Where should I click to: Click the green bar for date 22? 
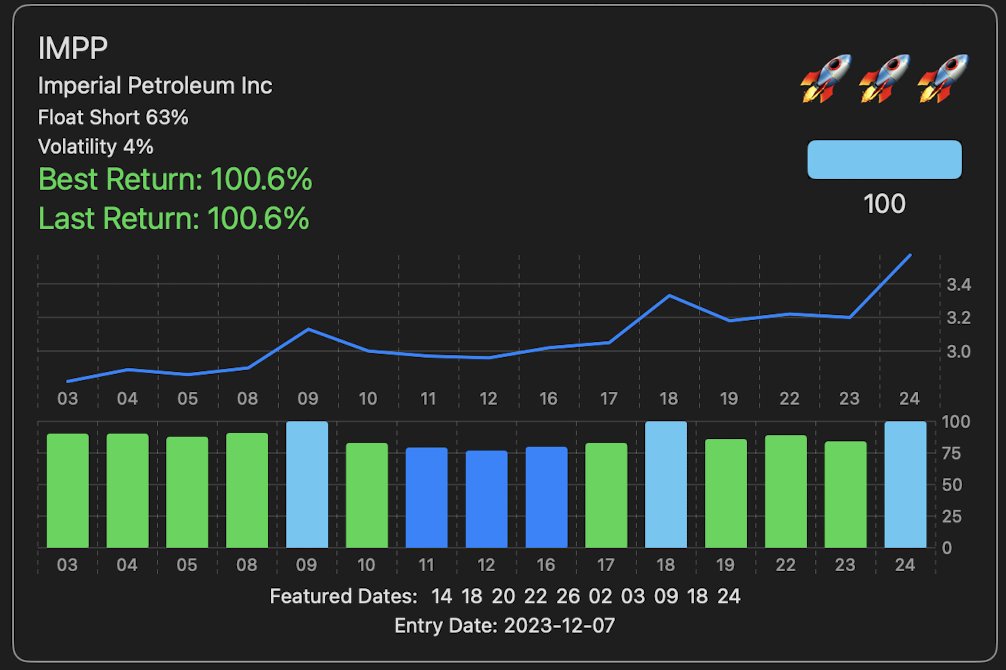(786, 492)
